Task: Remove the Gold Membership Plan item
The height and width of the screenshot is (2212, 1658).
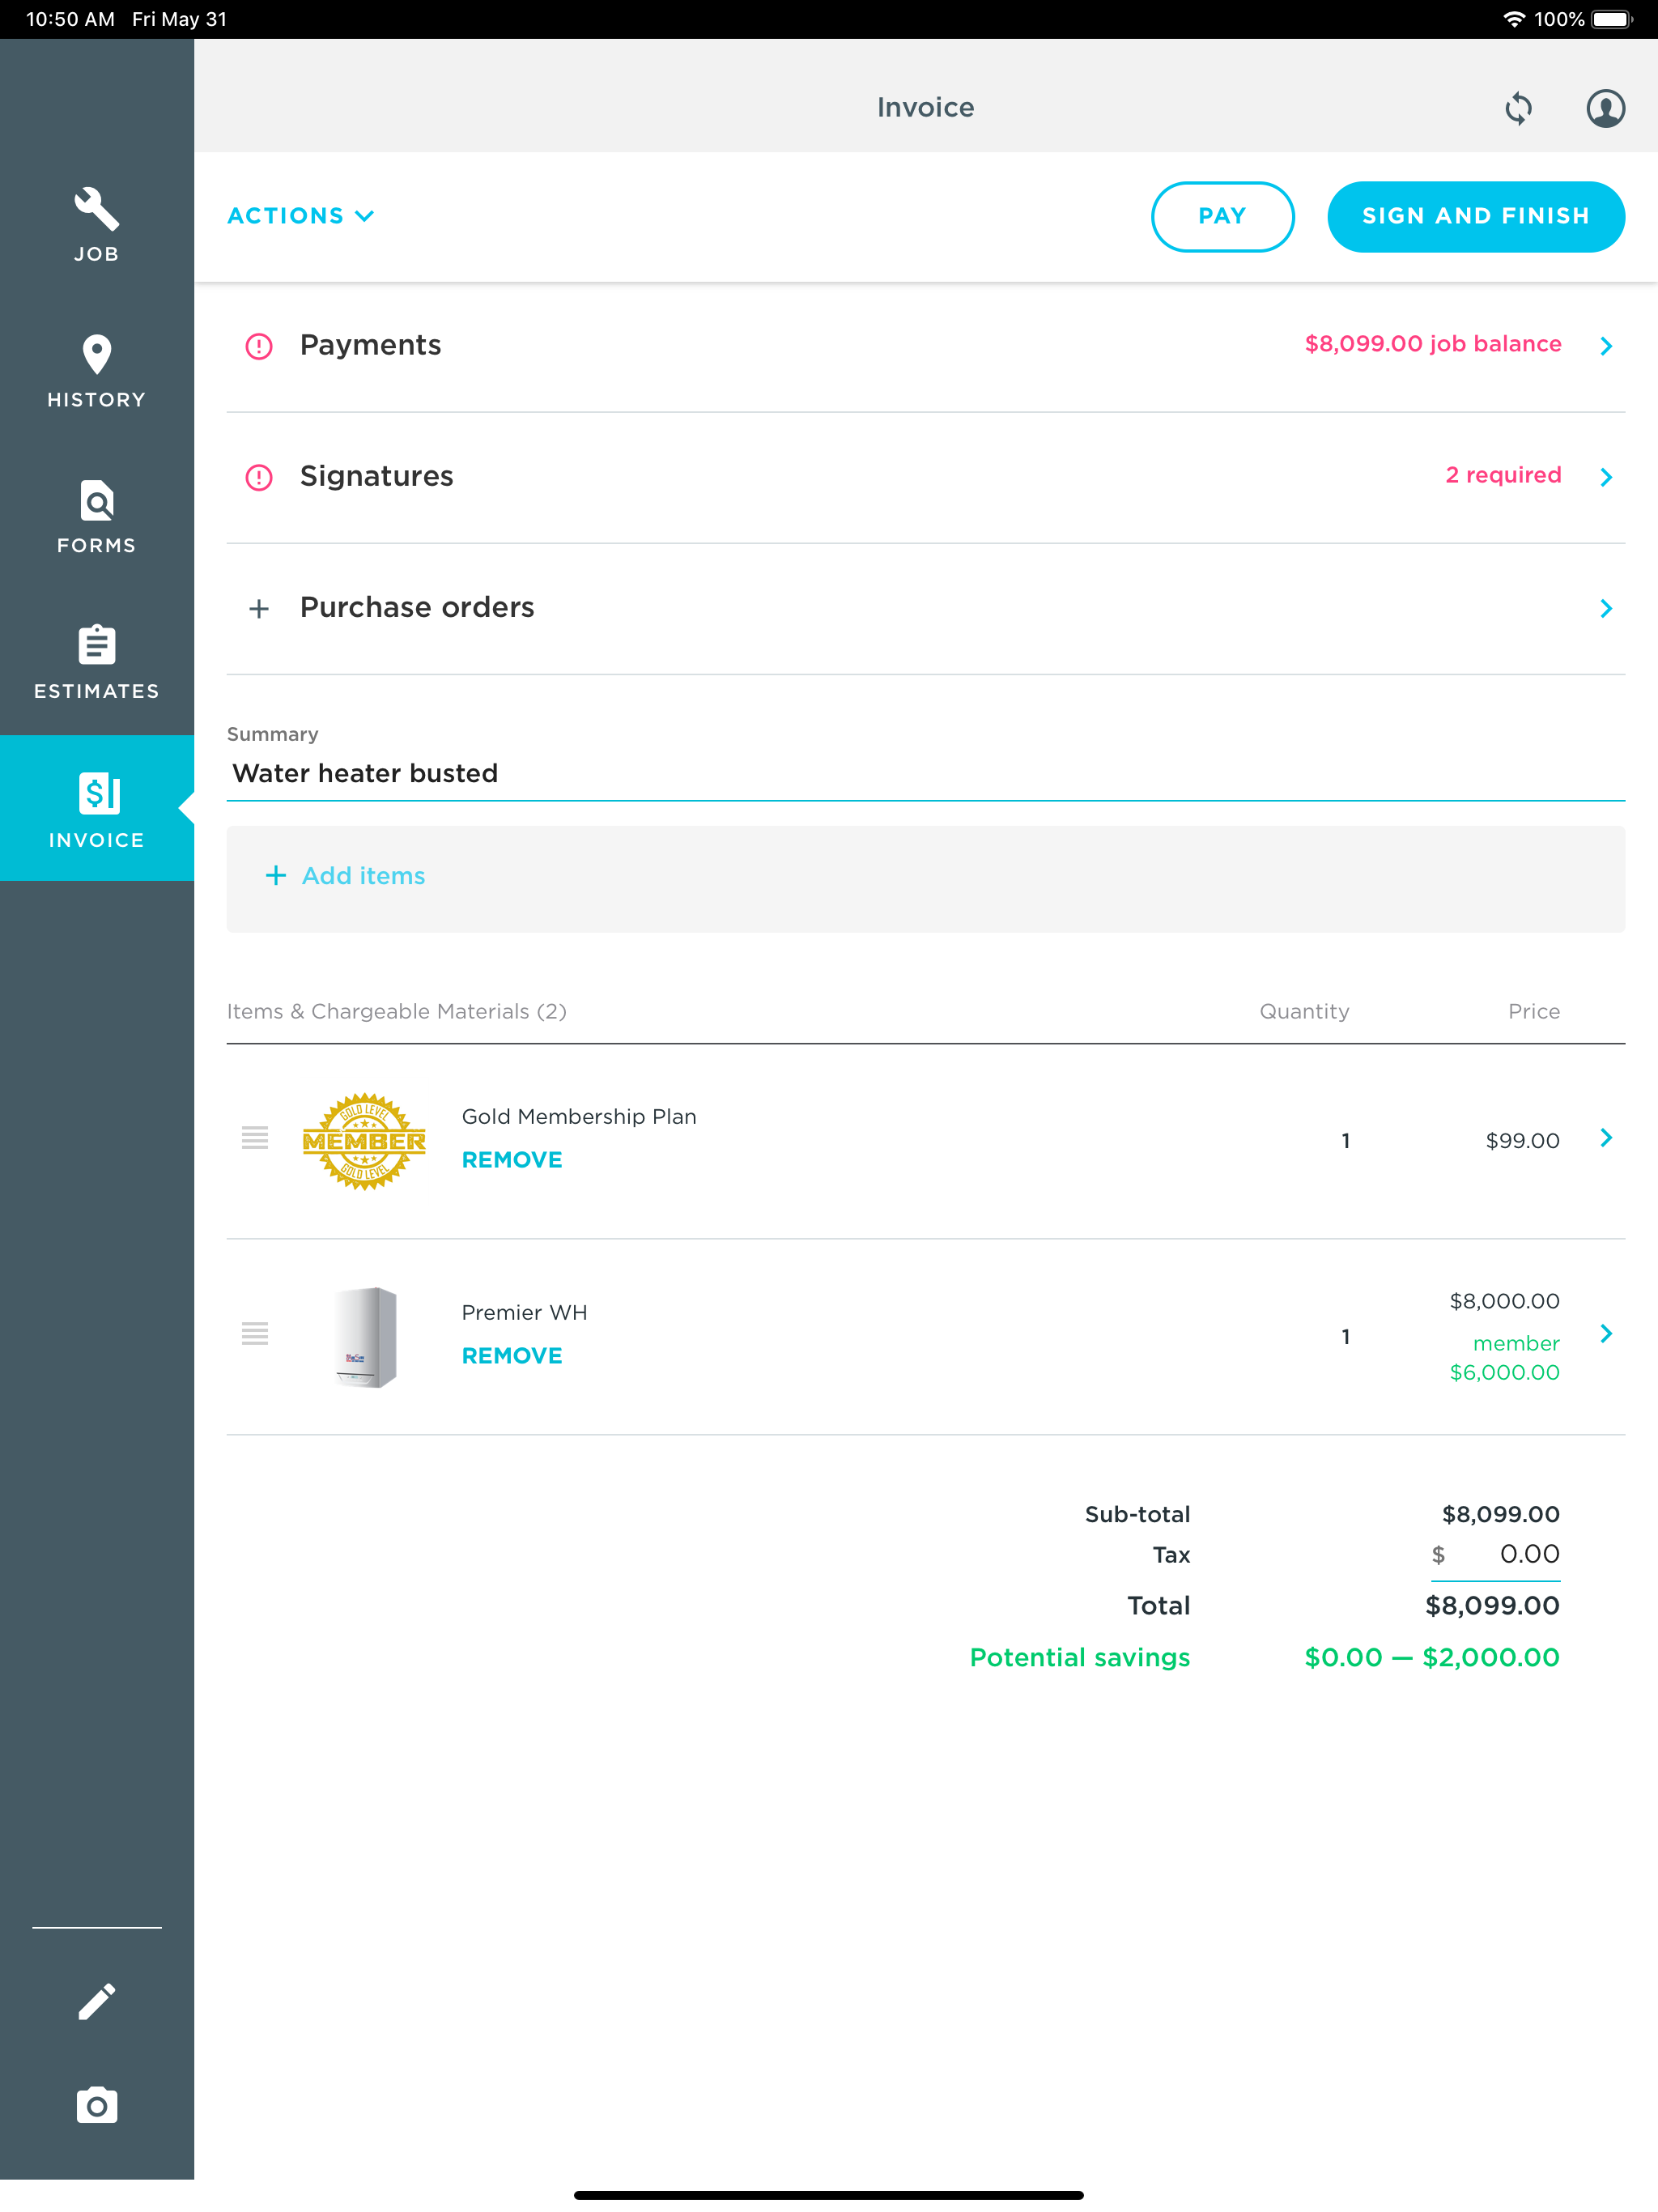Action: pos(511,1160)
